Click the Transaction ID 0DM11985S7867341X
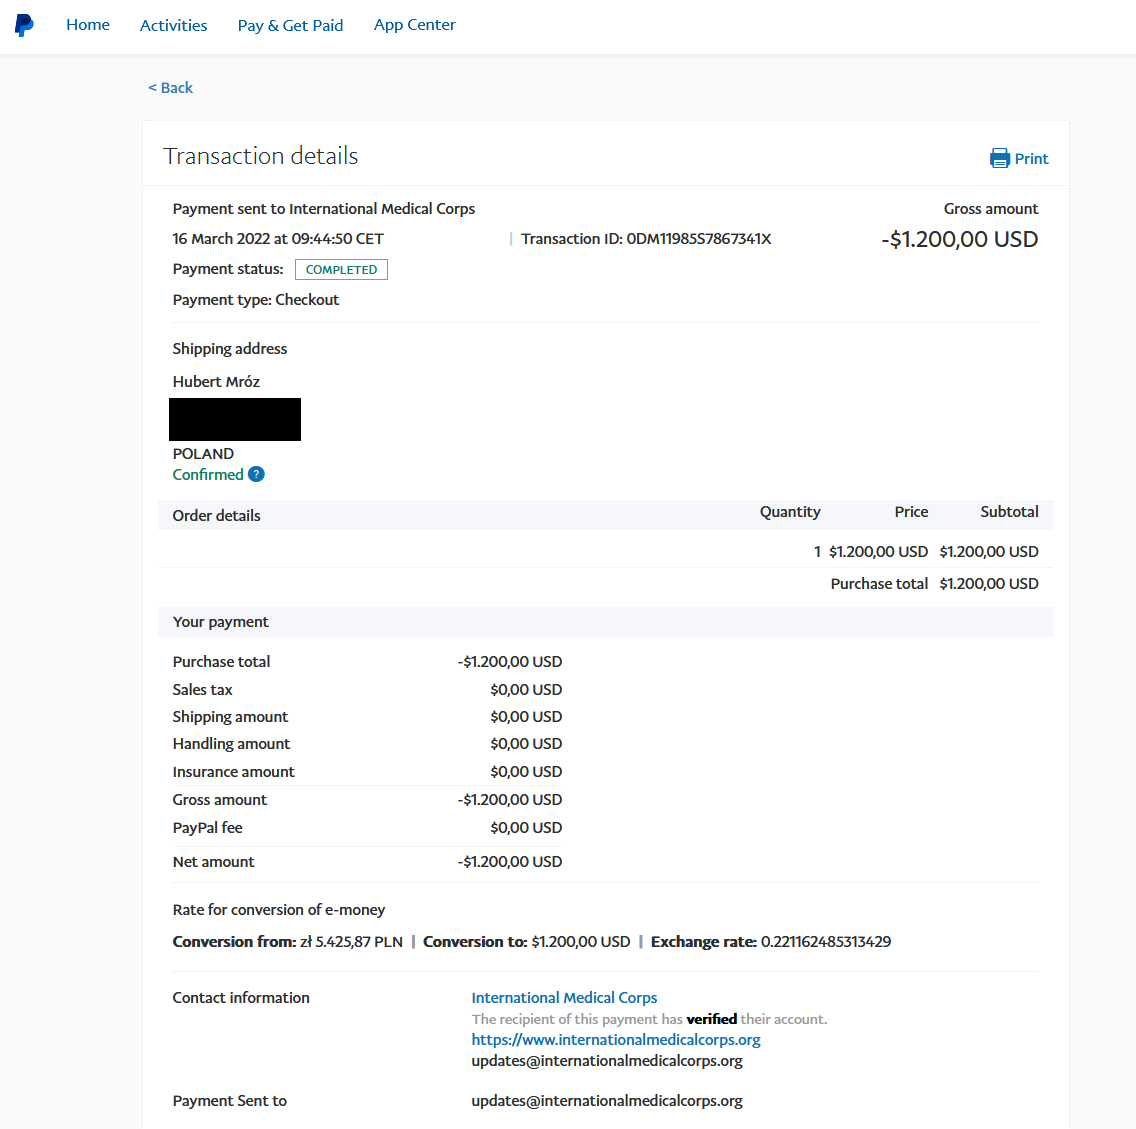The width and height of the screenshot is (1136, 1129). pyautogui.click(x=646, y=238)
